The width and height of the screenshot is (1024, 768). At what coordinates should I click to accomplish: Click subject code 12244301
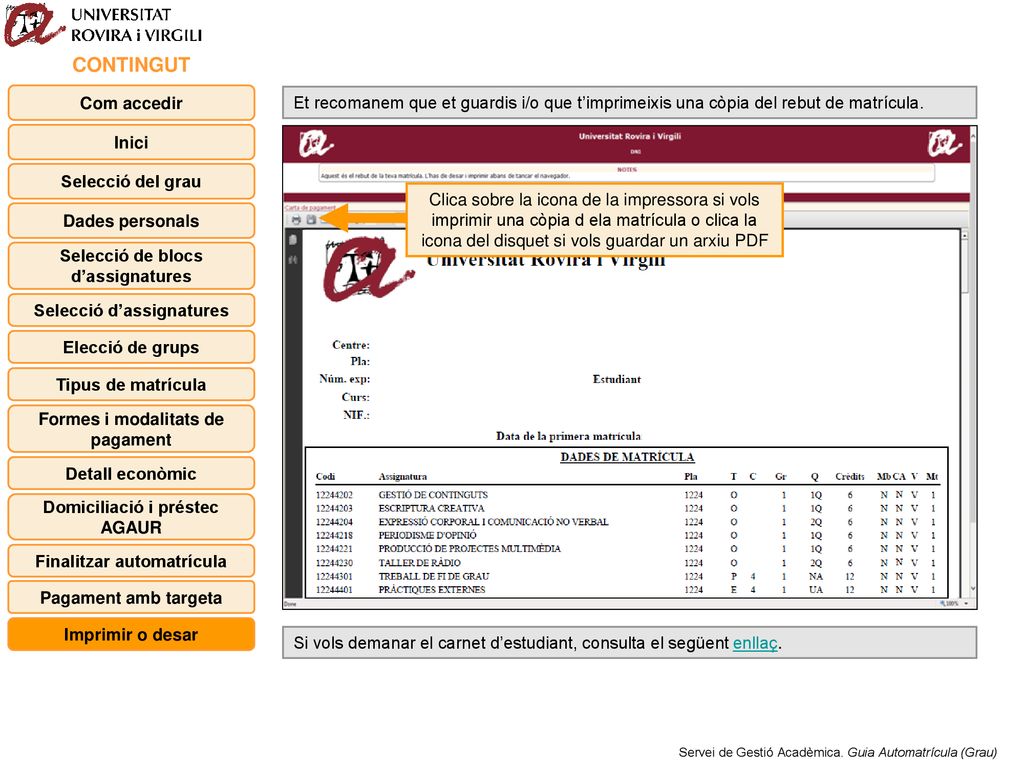pyautogui.click(x=334, y=577)
